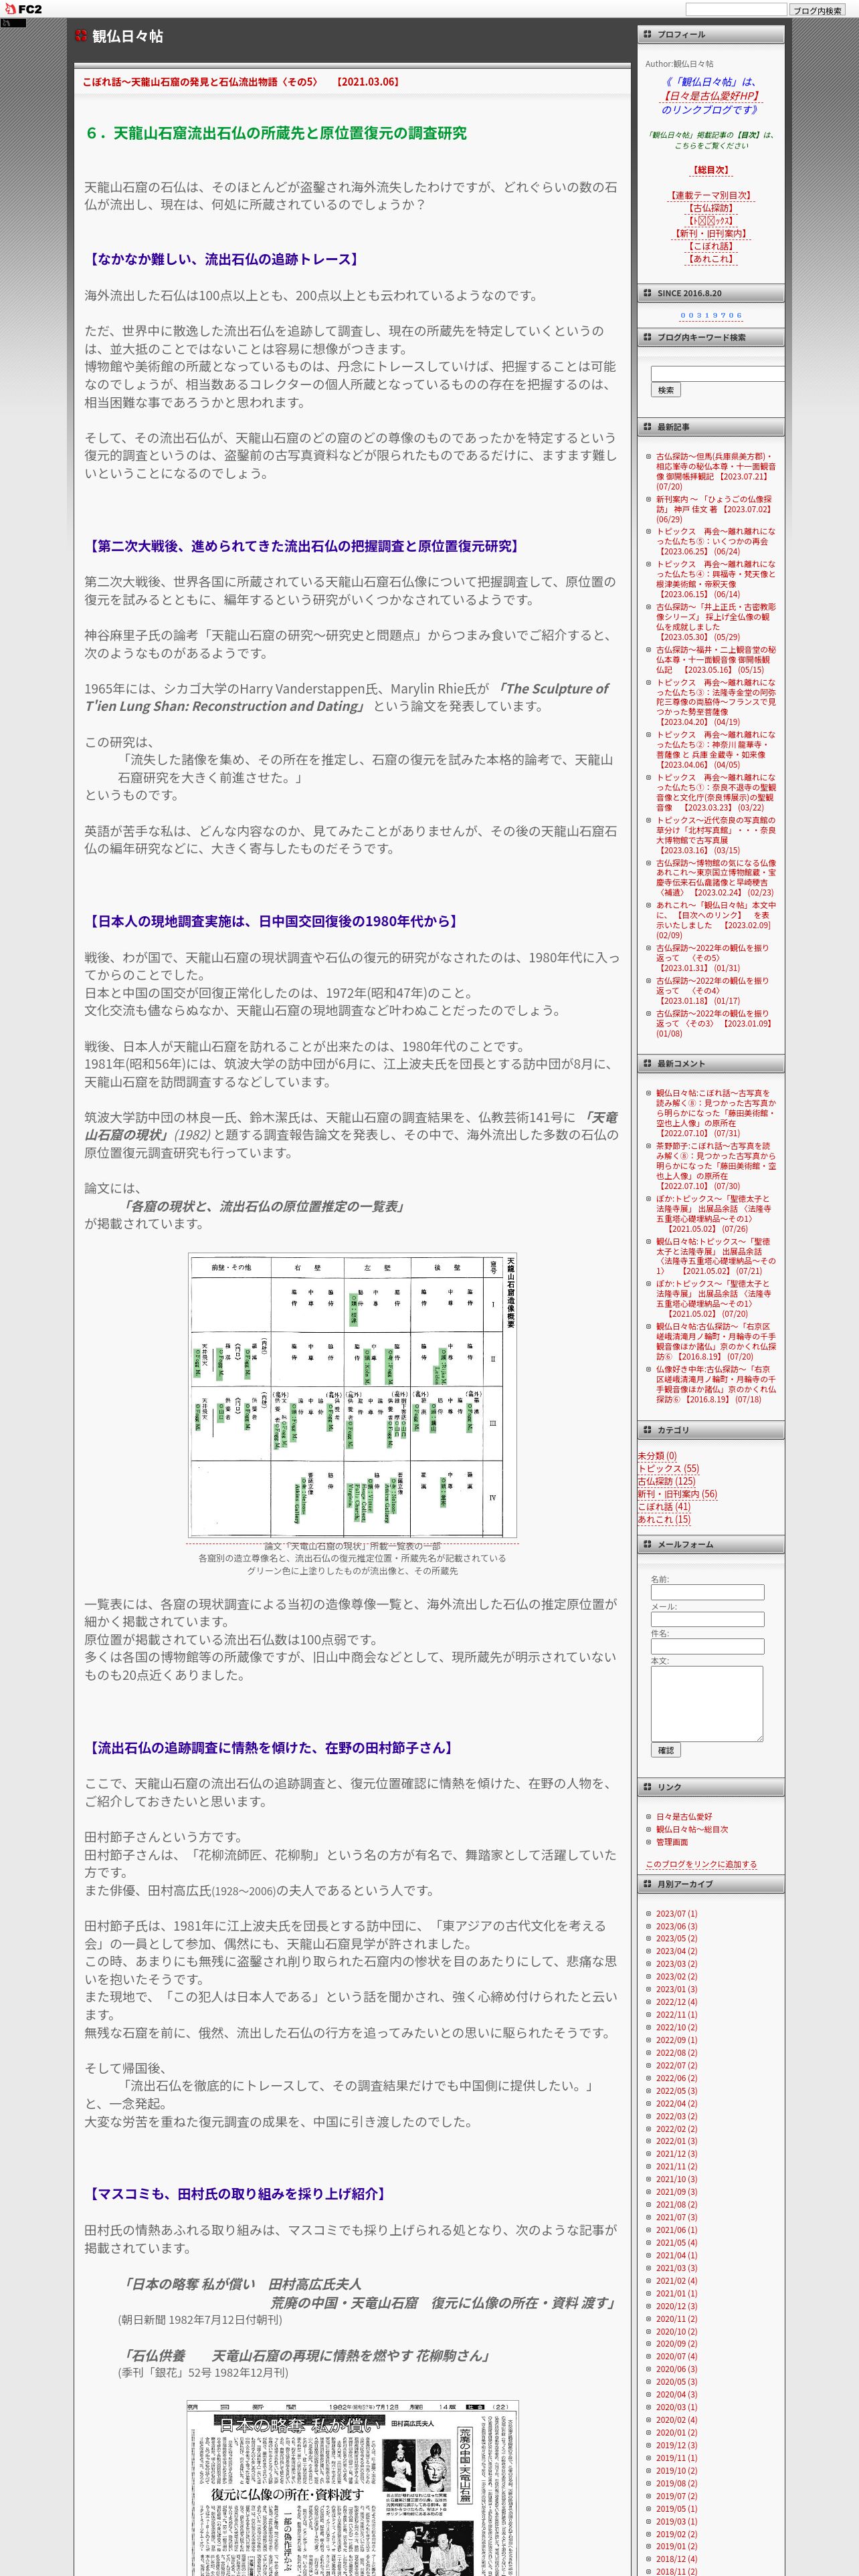Click the リンク header icon
Viewport: 859px width, 2576px height.
647,1787
